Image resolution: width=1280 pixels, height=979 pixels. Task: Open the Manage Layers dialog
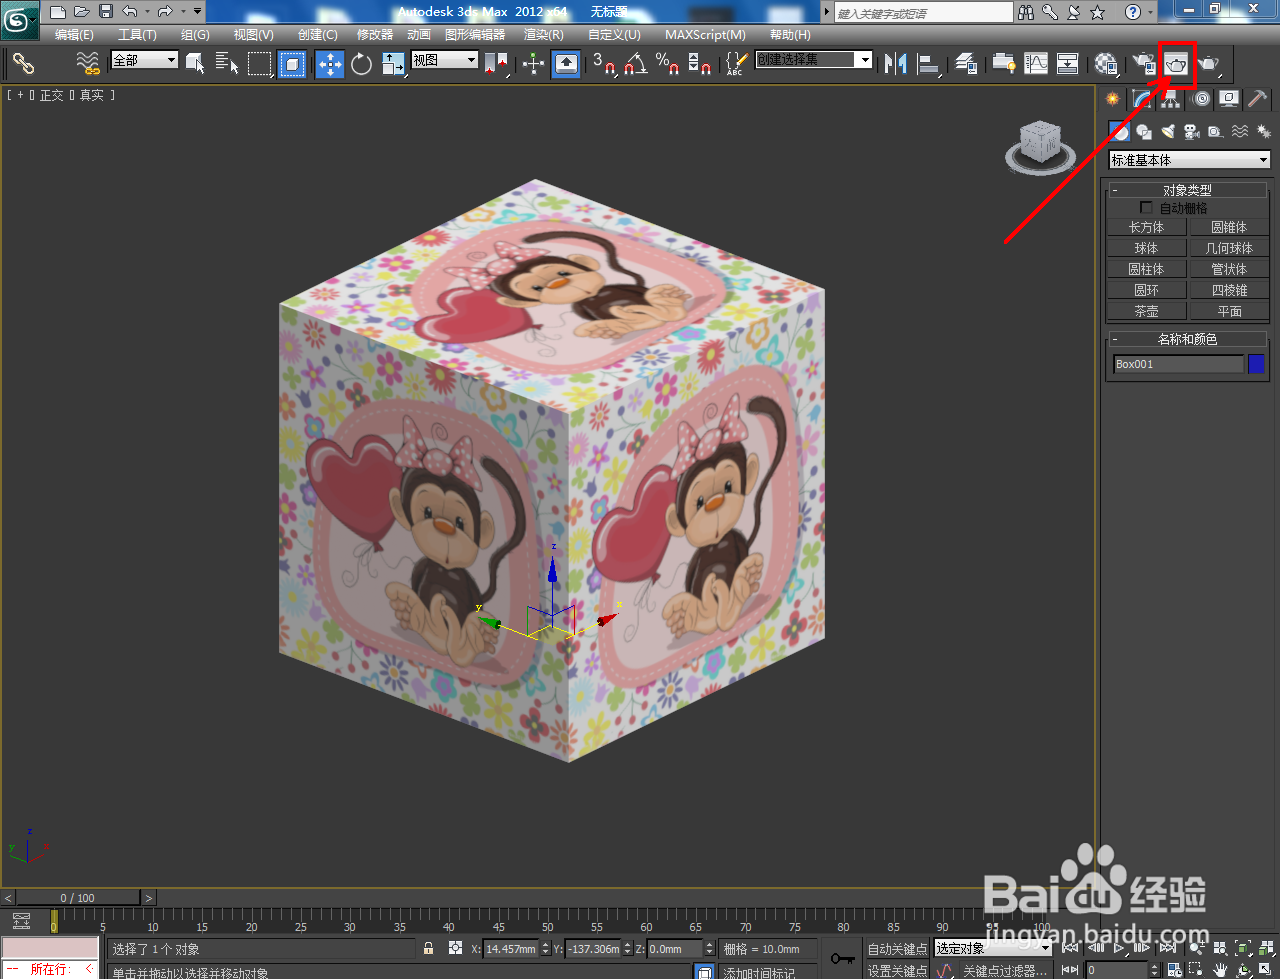966,64
